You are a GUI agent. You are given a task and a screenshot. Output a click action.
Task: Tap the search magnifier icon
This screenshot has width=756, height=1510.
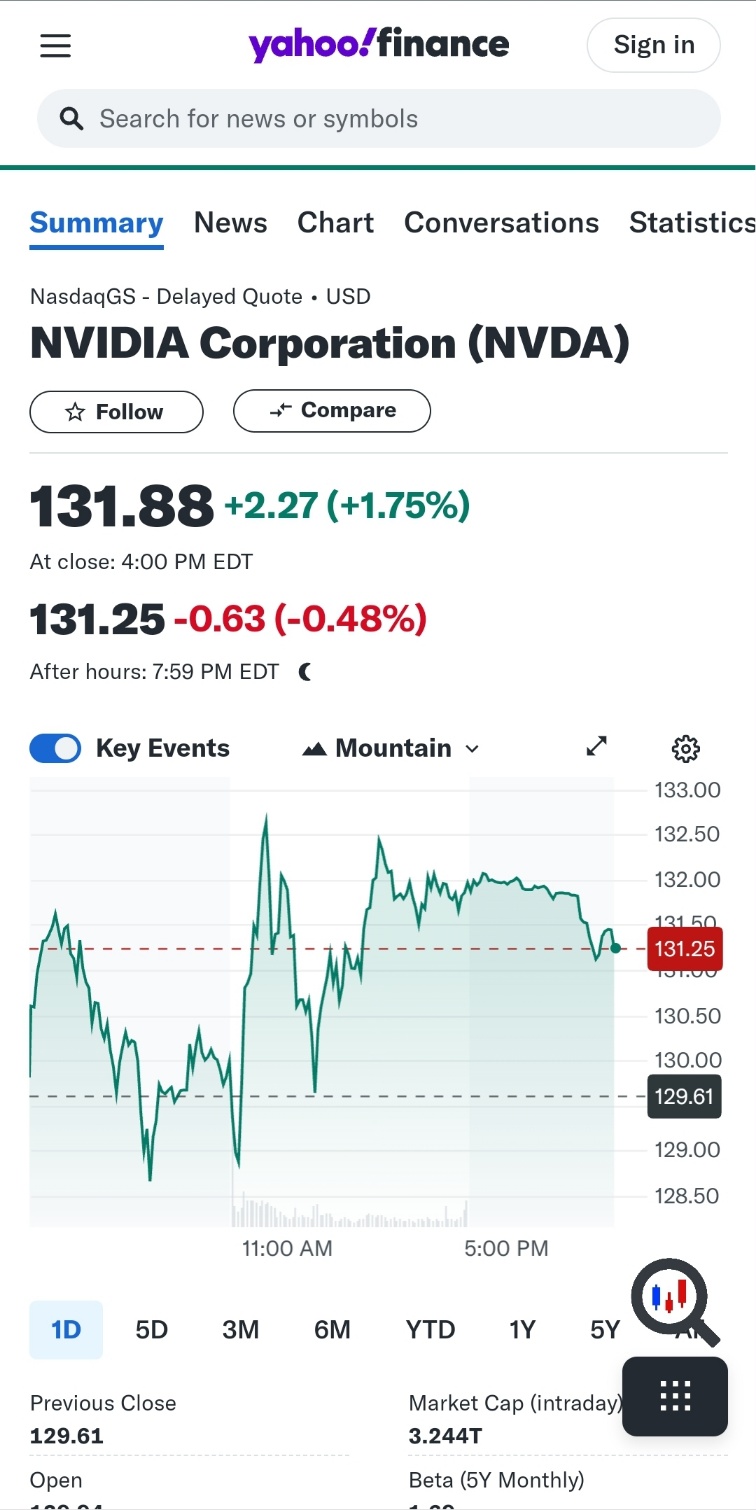tap(71, 119)
